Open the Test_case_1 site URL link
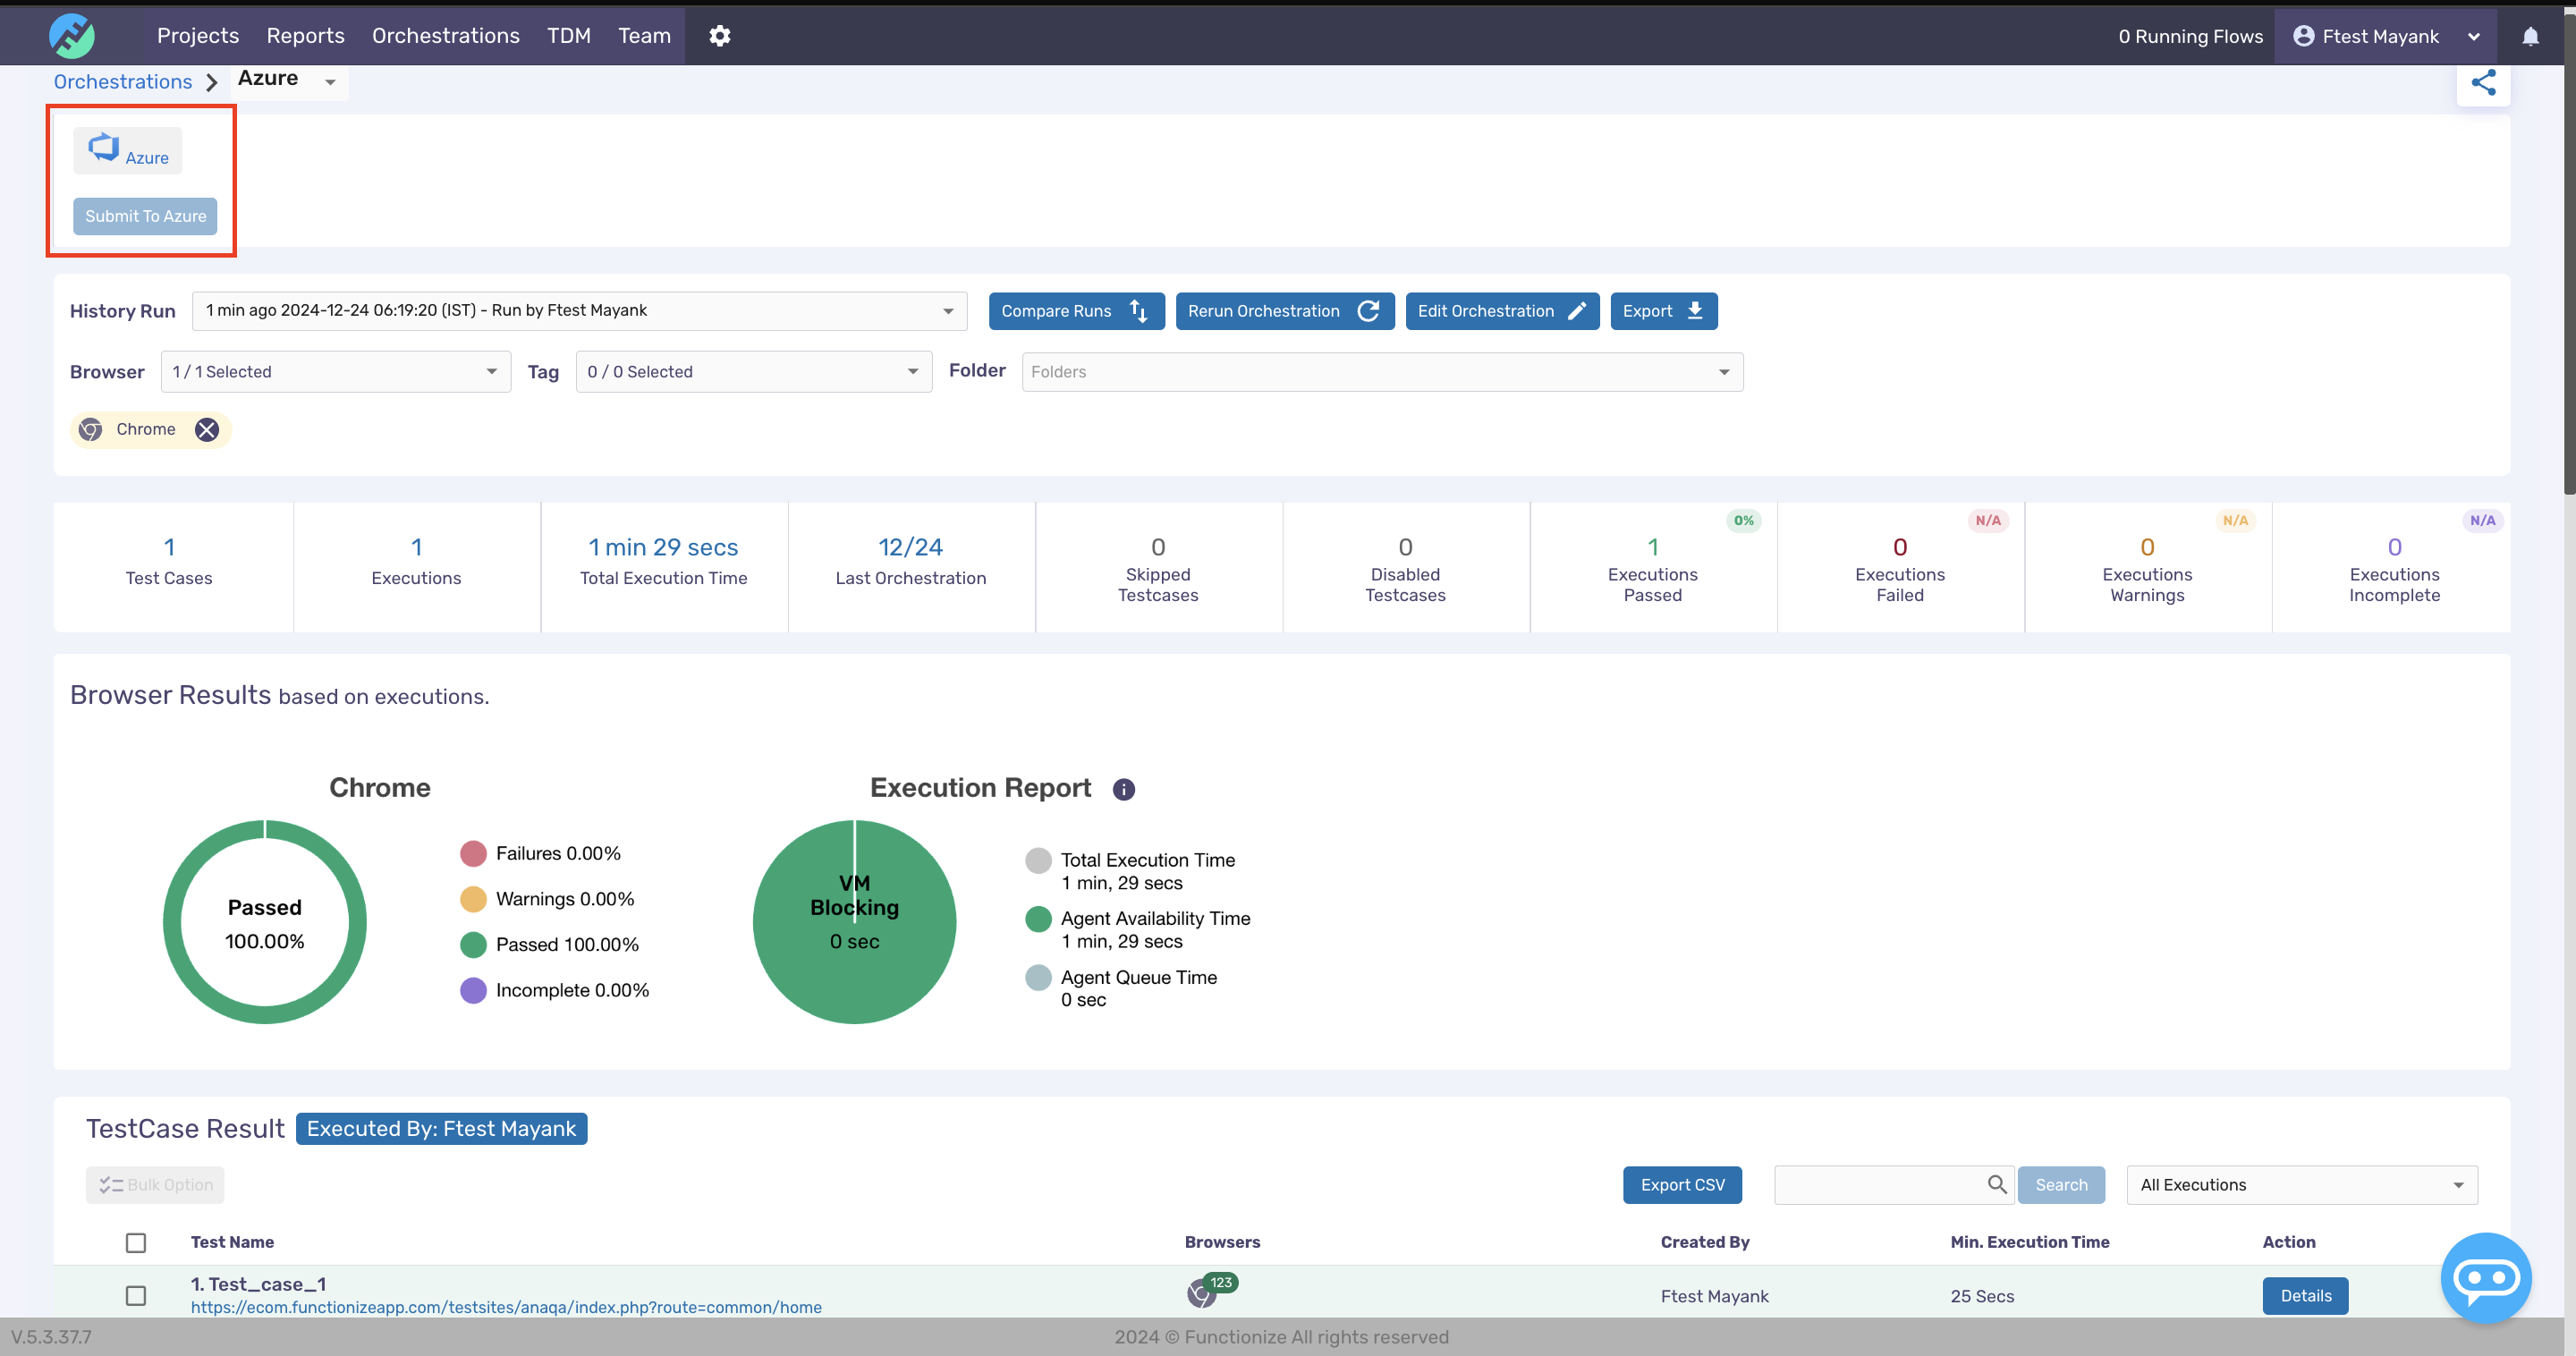The image size is (2576, 1356). coord(506,1307)
